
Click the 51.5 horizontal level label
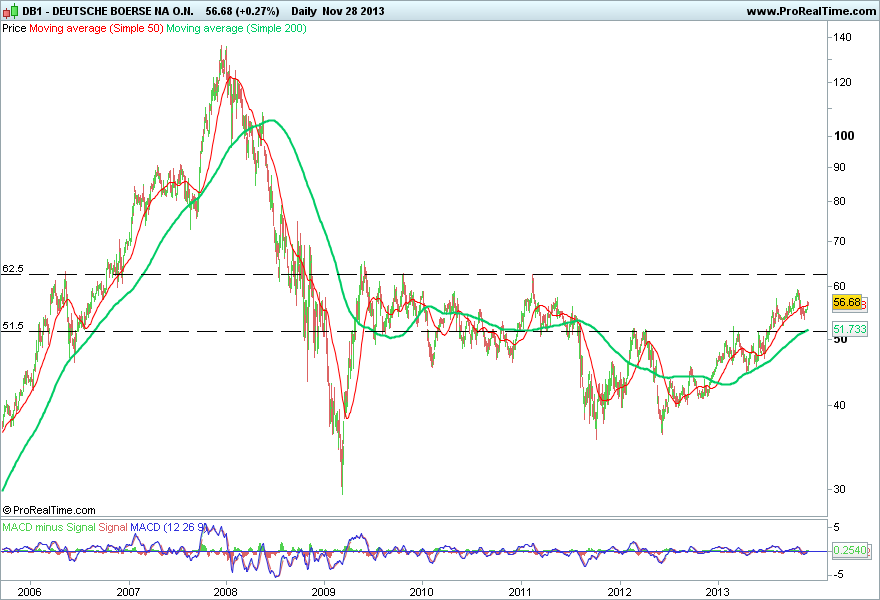point(13,326)
